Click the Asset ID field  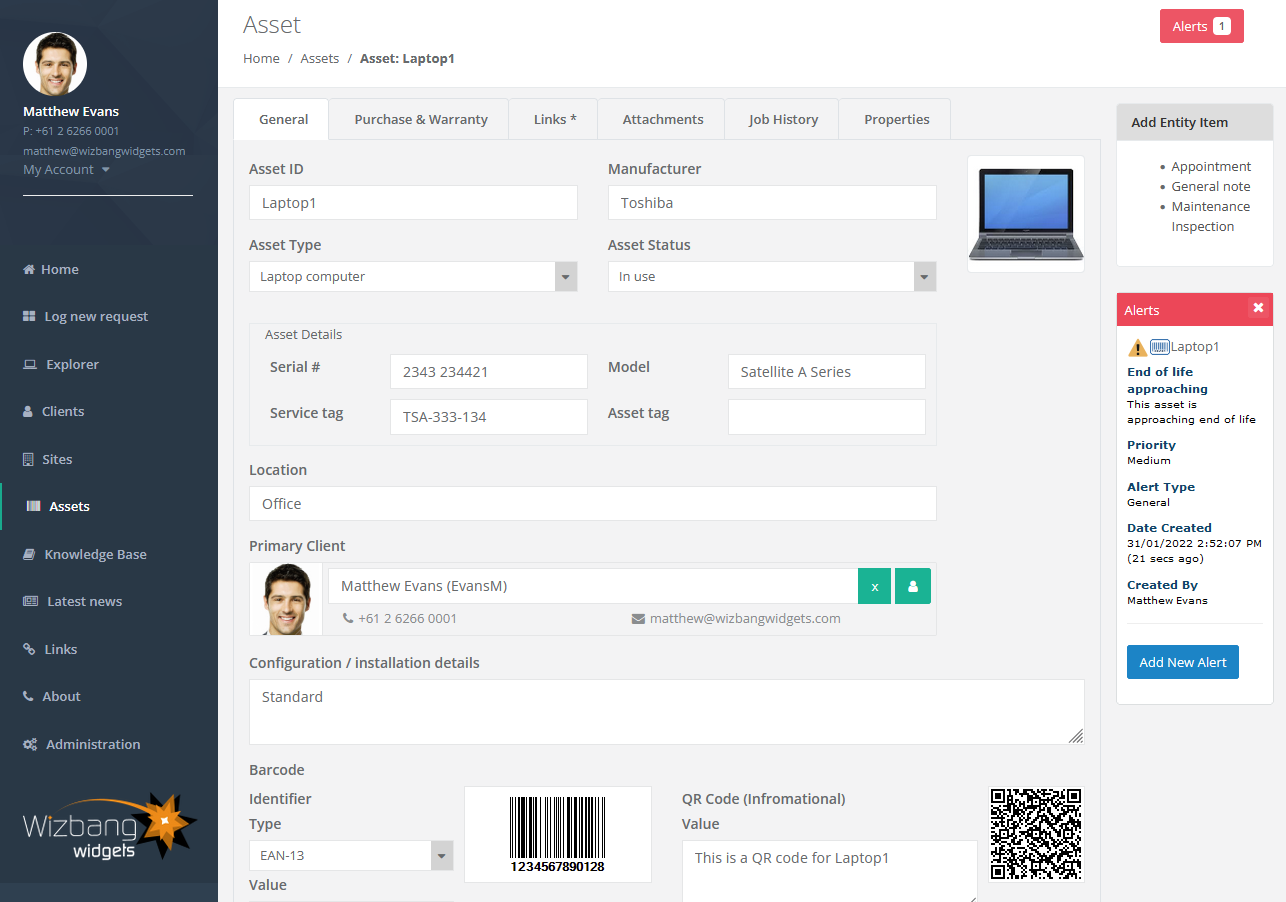[x=413, y=203]
